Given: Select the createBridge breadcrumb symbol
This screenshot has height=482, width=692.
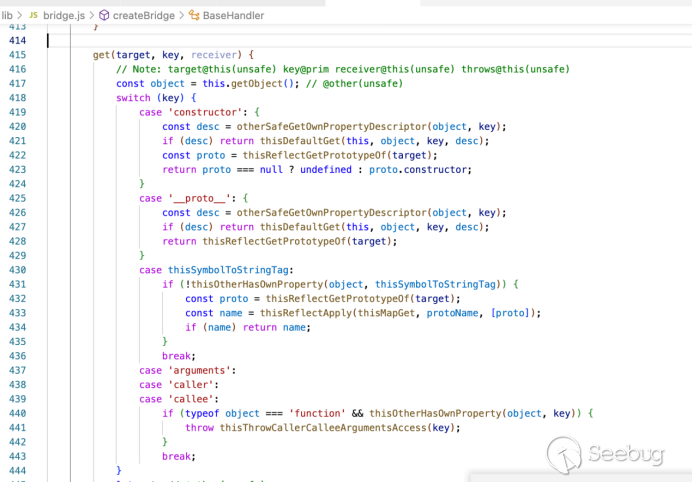Looking at the screenshot, I should [144, 15].
